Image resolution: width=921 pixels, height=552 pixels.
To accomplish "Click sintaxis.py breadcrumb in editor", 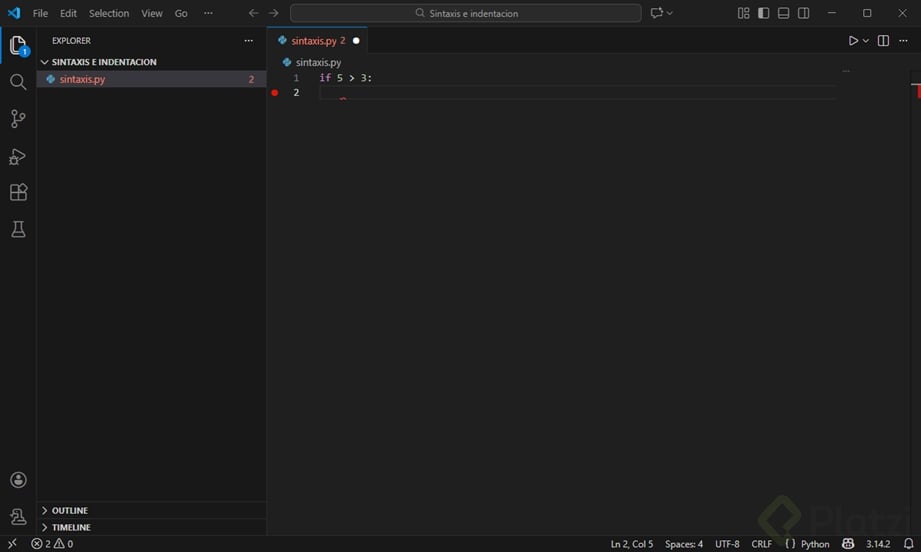I will (318, 62).
